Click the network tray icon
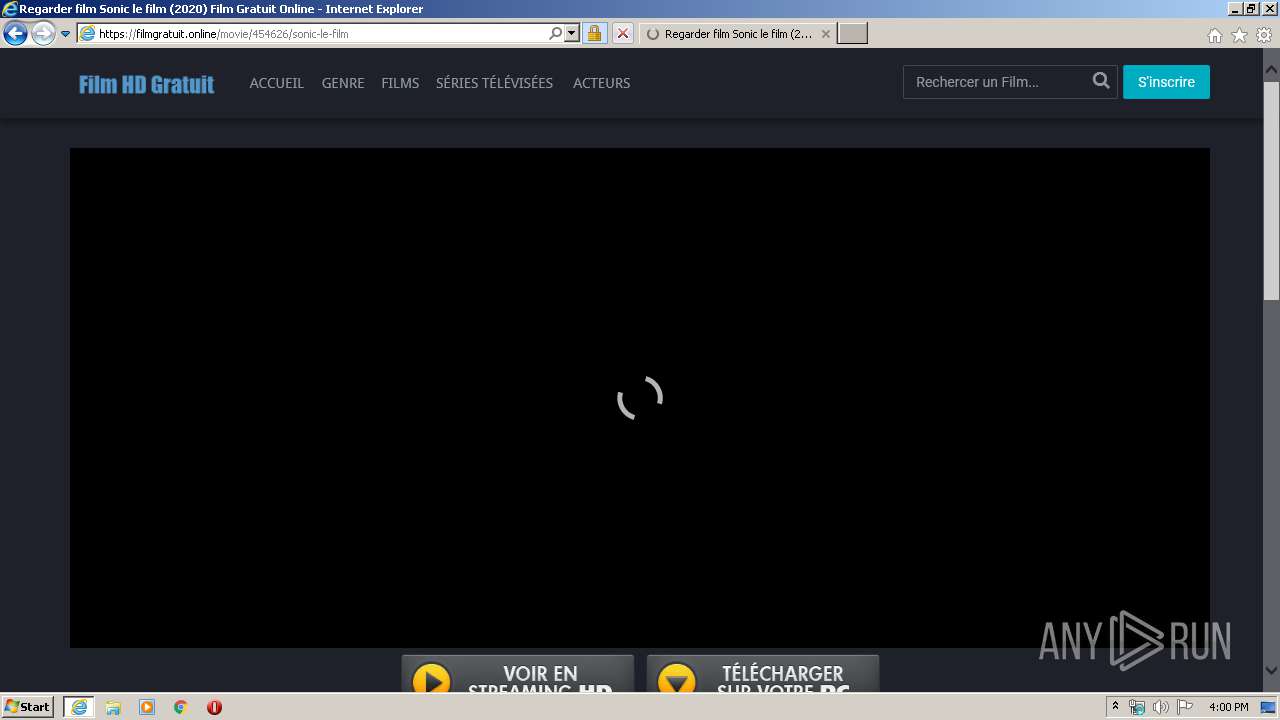 point(1137,707)
